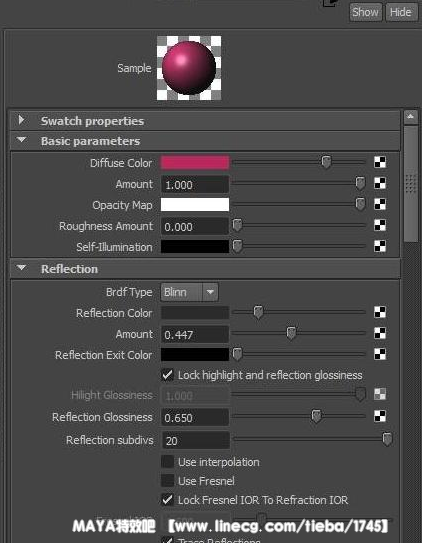This screenshot has height=543, width=422.
Task: Click the Reflection Glossiness value field
Action: tap(195, 418)
